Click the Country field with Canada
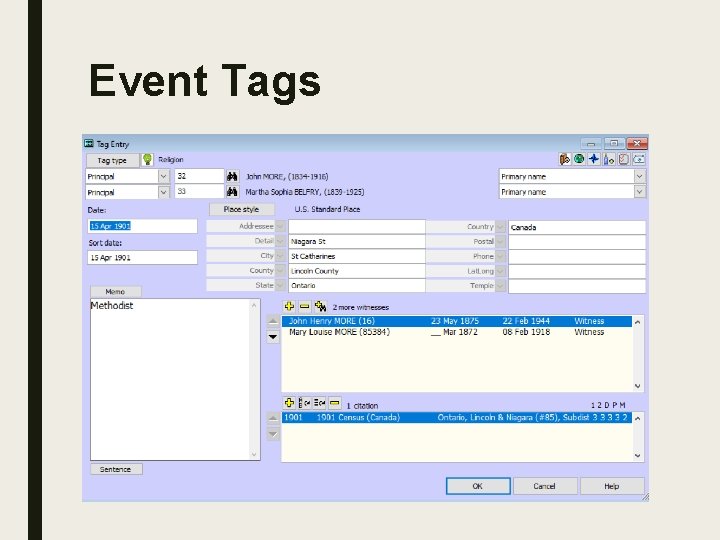Image resolution: width=720 pixels, height=540 pixels. click(x=577, y=227)
